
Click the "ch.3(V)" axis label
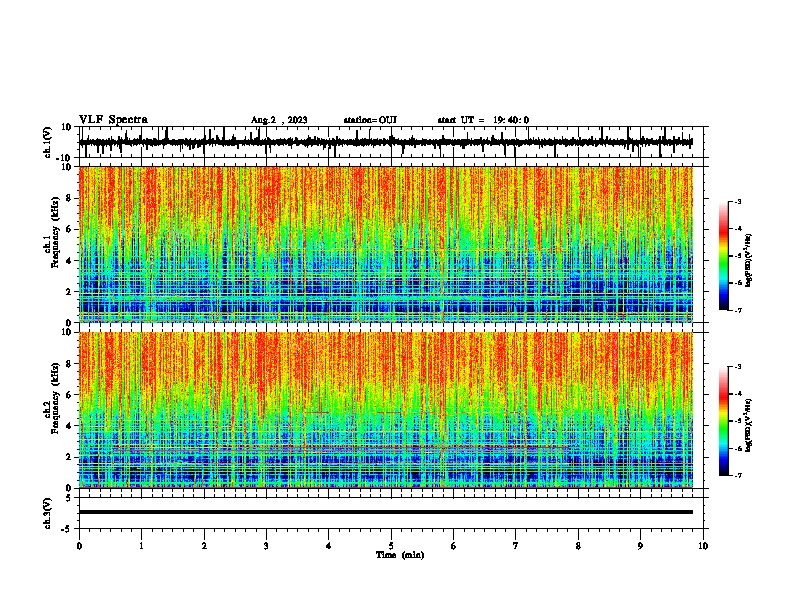click(48, 513)
